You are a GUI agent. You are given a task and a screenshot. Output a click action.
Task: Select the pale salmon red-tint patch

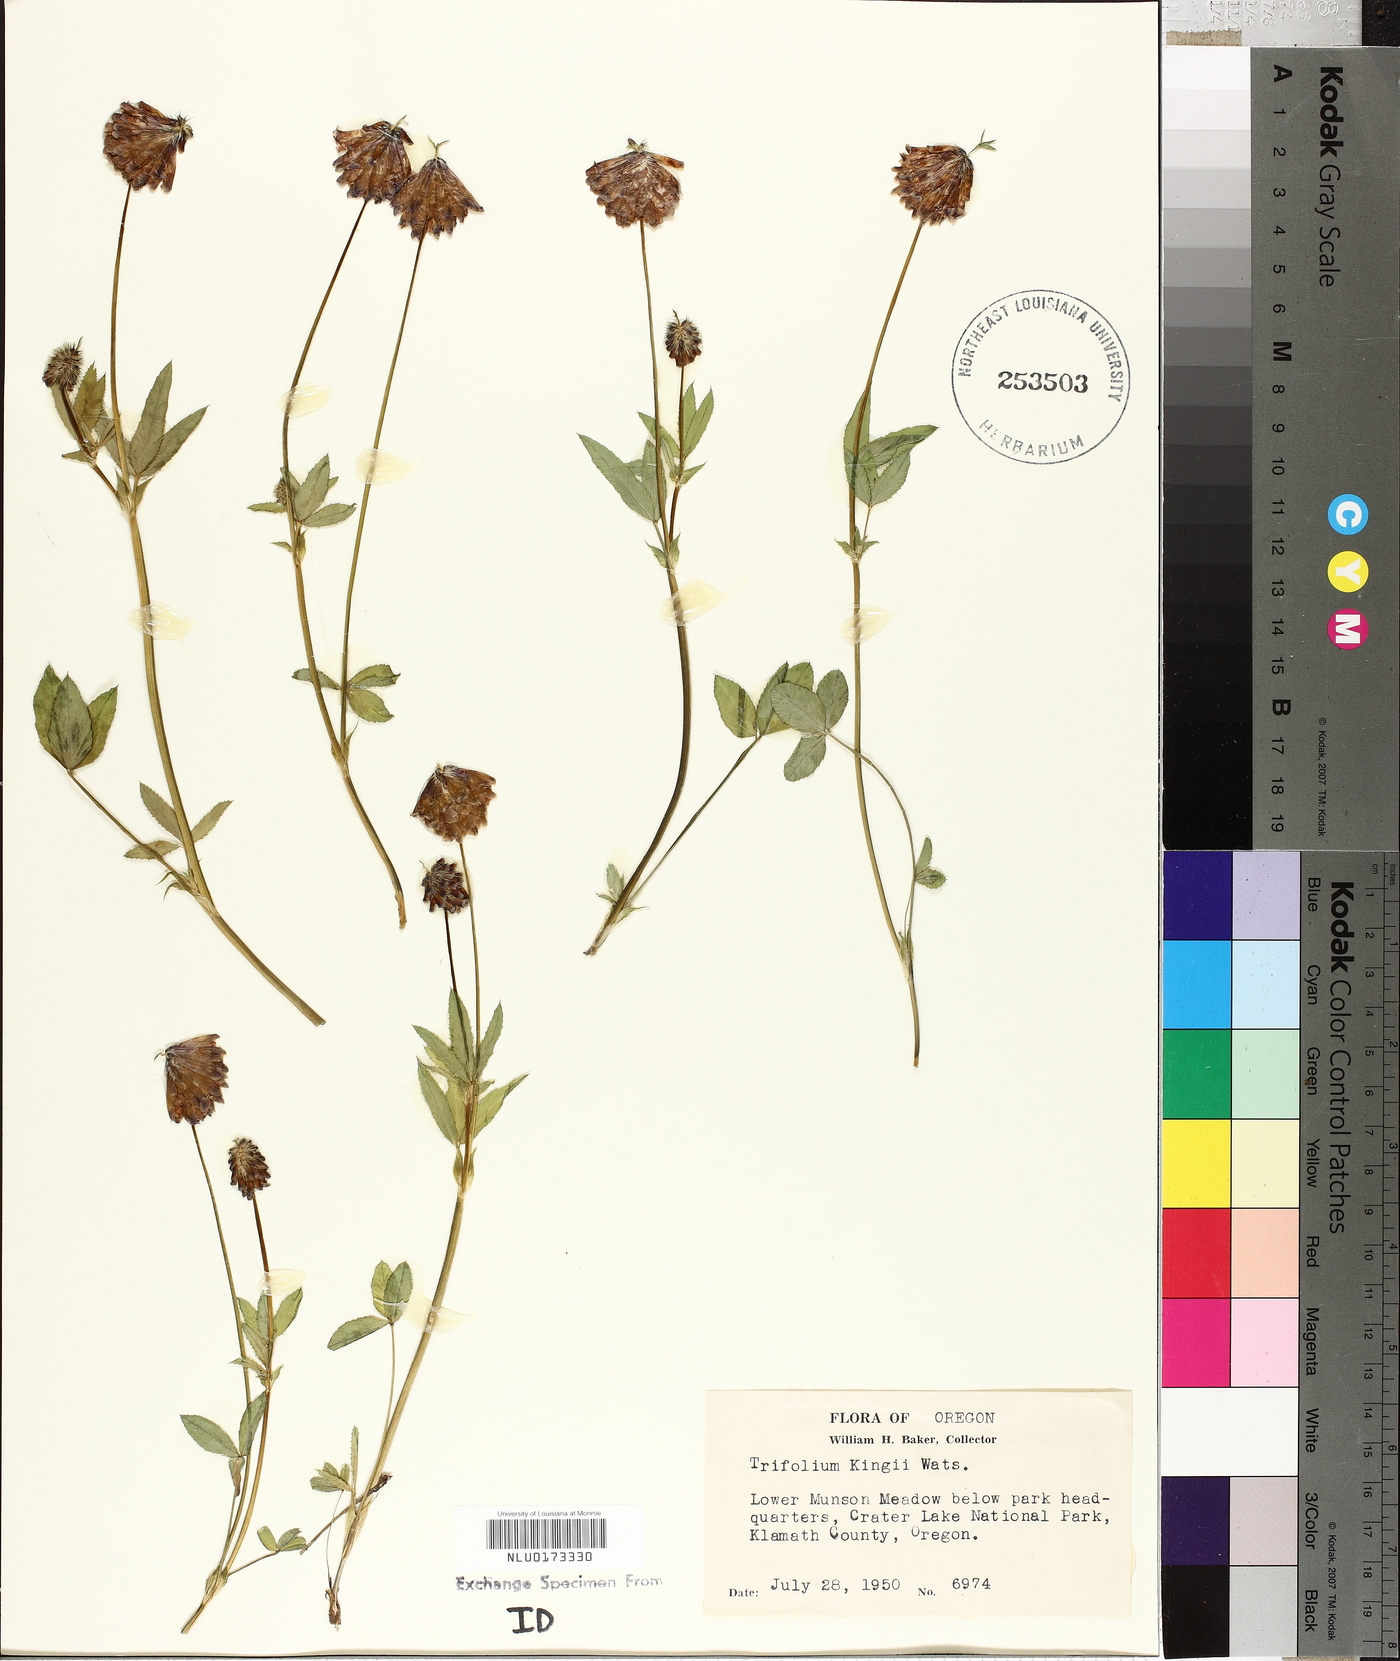[x=1265, y=1253]
